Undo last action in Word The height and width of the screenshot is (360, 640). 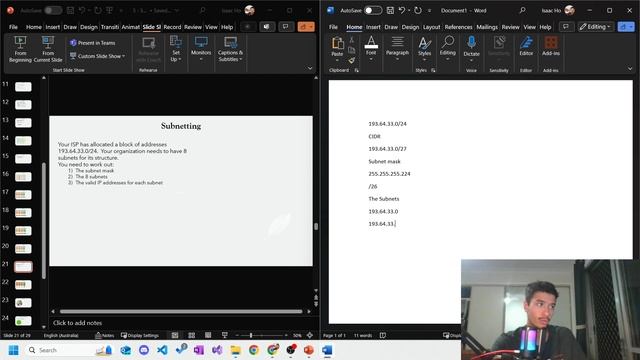point(402,10)
